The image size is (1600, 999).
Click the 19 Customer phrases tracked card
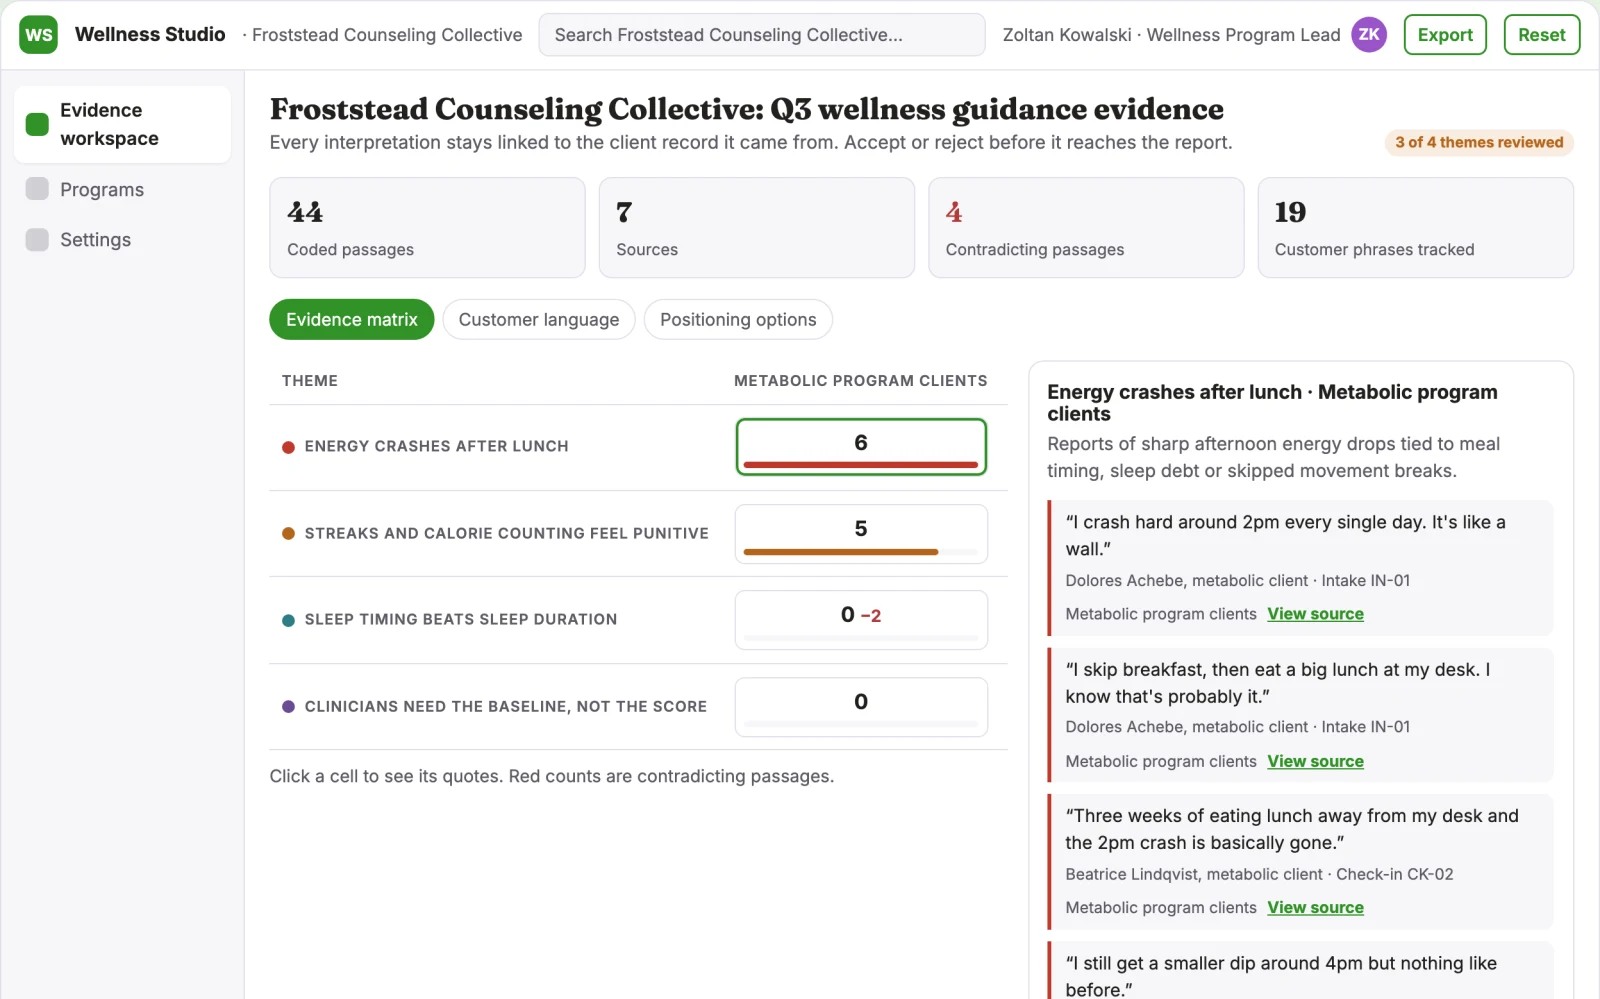[x=1415, y=228]
